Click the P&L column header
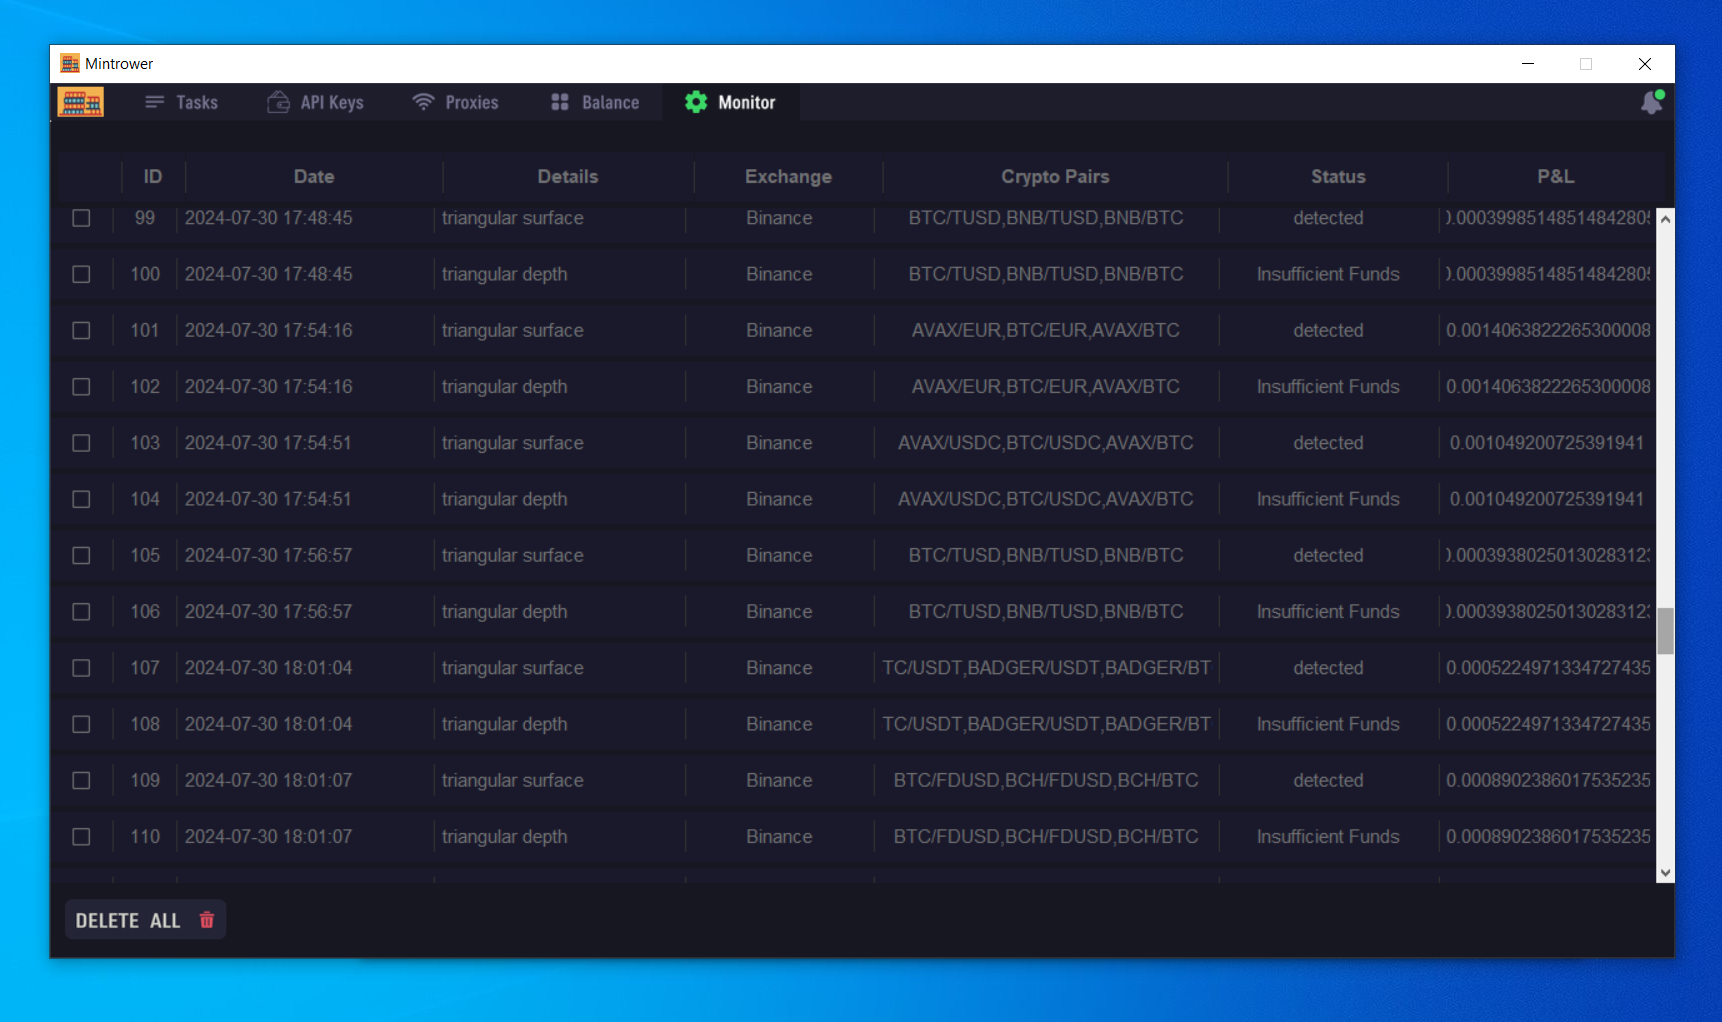 tap(1555, 177)
